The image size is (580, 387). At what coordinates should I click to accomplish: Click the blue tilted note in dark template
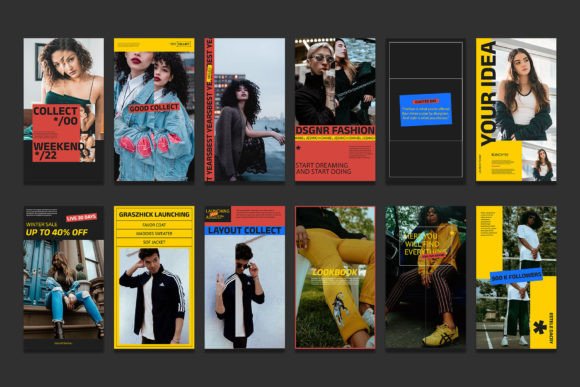coord(426,110)
